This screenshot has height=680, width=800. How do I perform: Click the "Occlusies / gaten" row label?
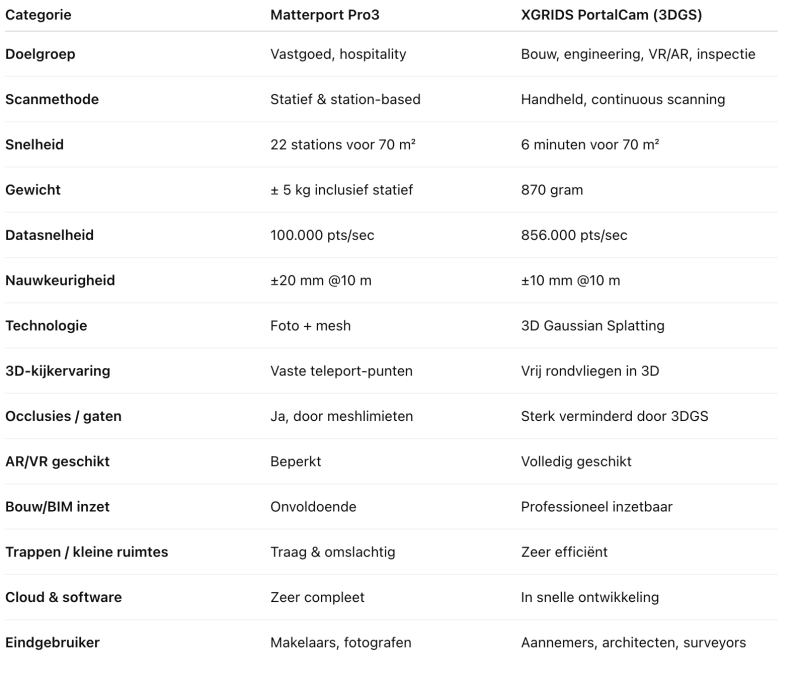coord(63,416)
